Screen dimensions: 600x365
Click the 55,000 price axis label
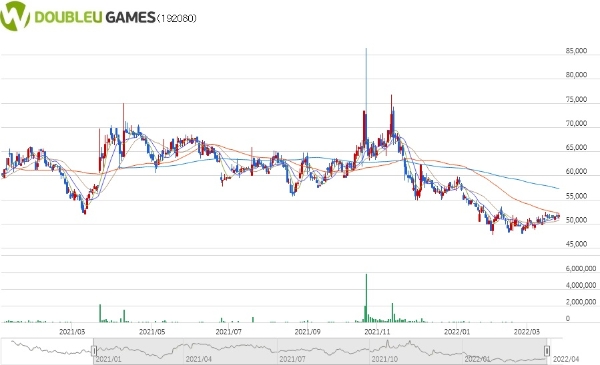click(576, 196)
